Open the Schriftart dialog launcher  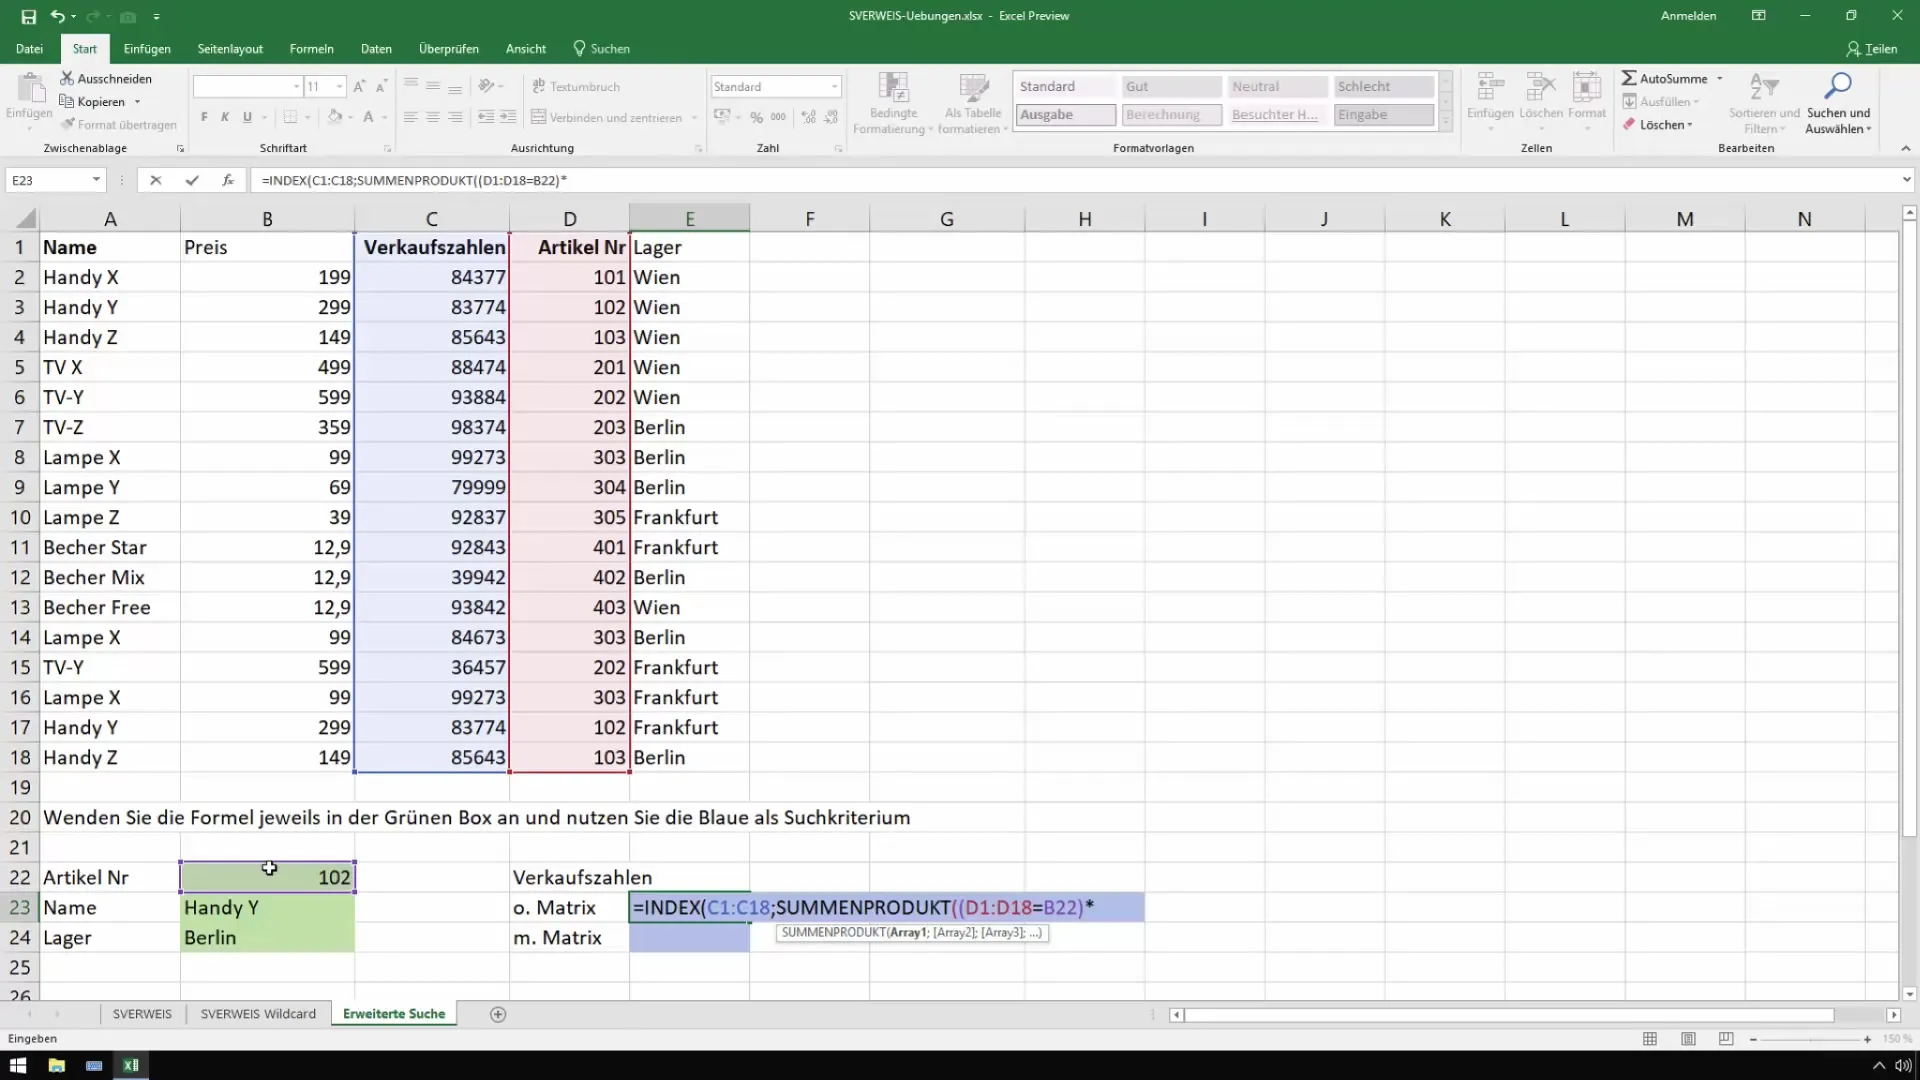(x=387, y=148)
